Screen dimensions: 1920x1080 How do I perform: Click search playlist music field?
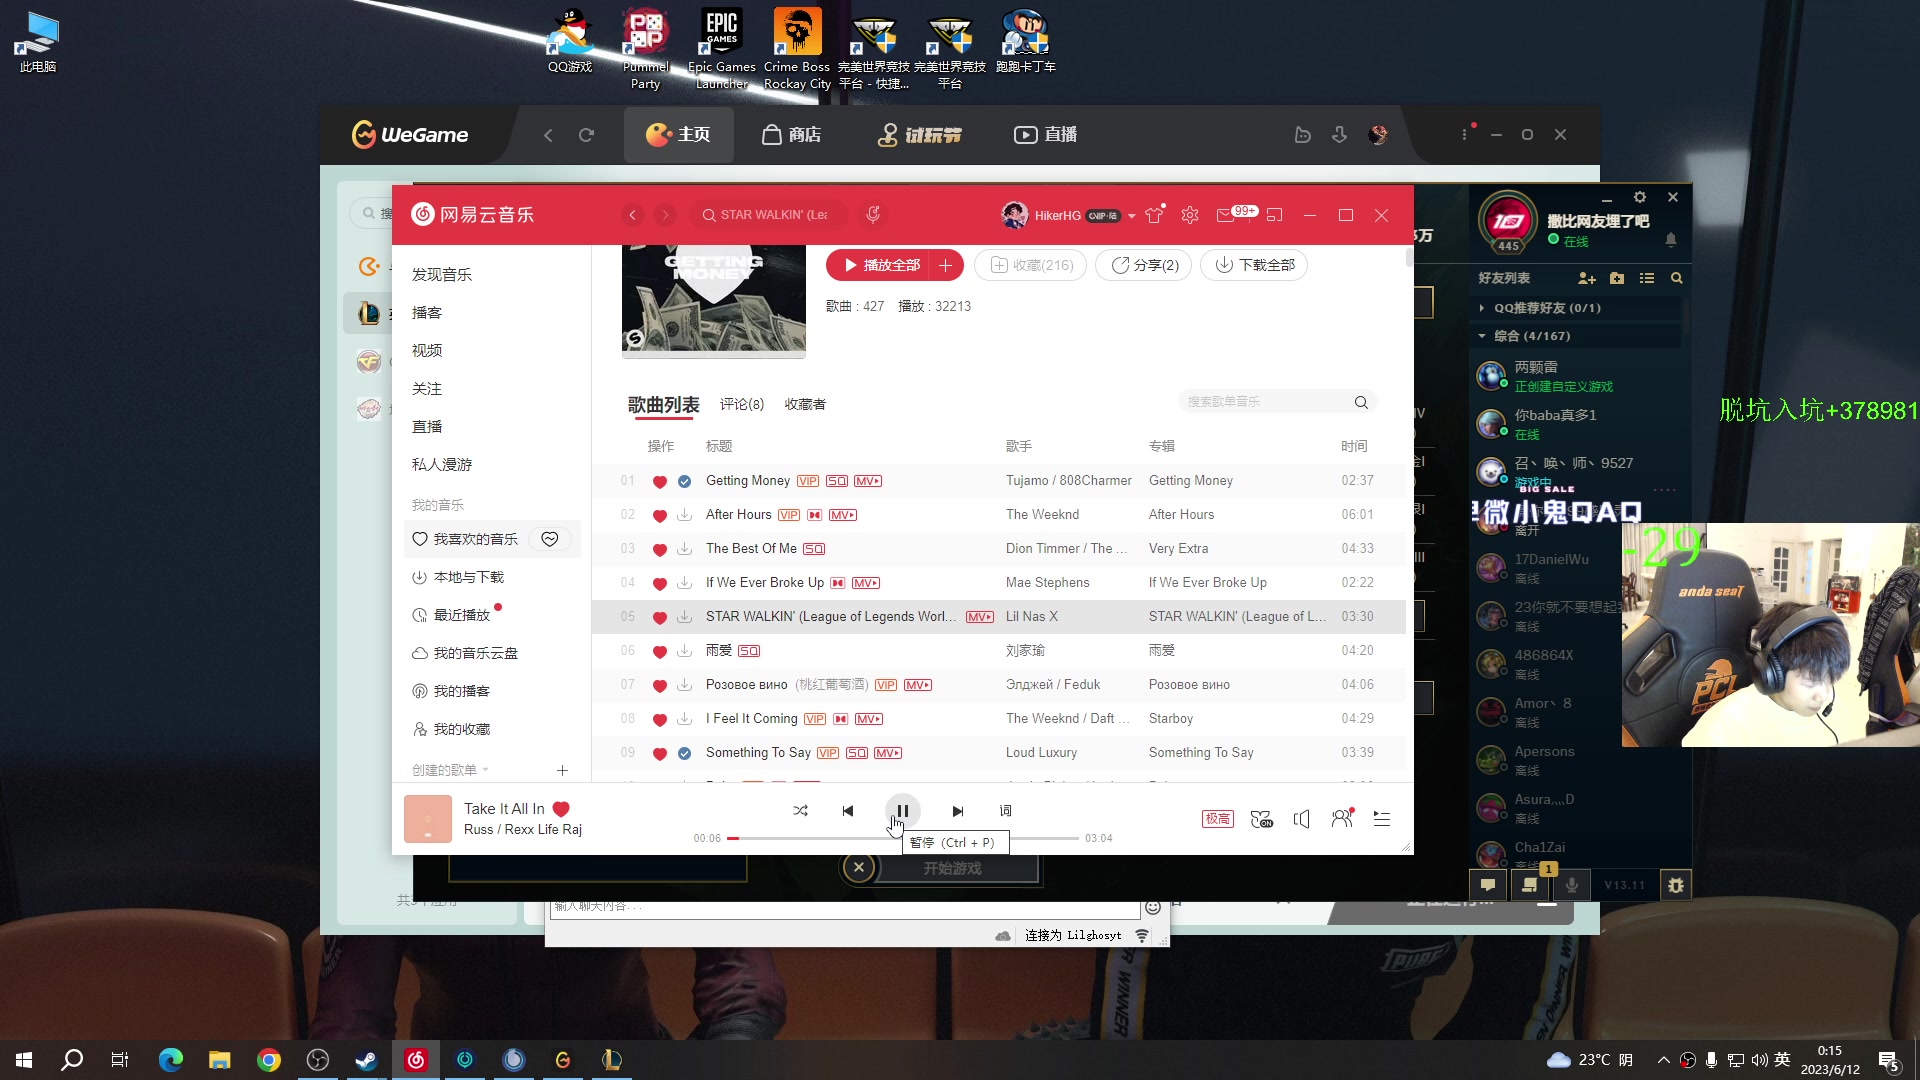point(1277,402)
